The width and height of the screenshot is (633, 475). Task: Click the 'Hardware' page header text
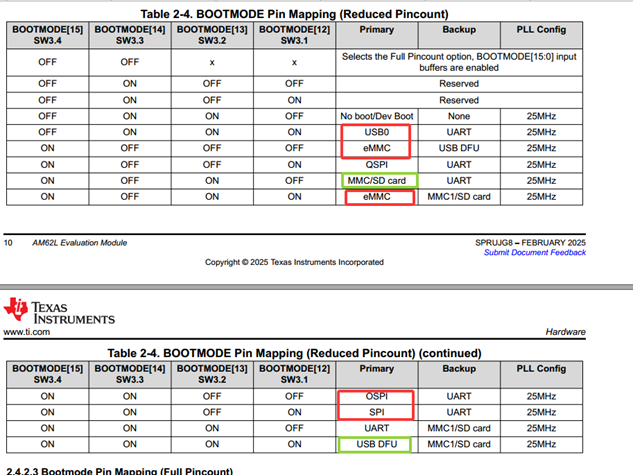[566, 332]
